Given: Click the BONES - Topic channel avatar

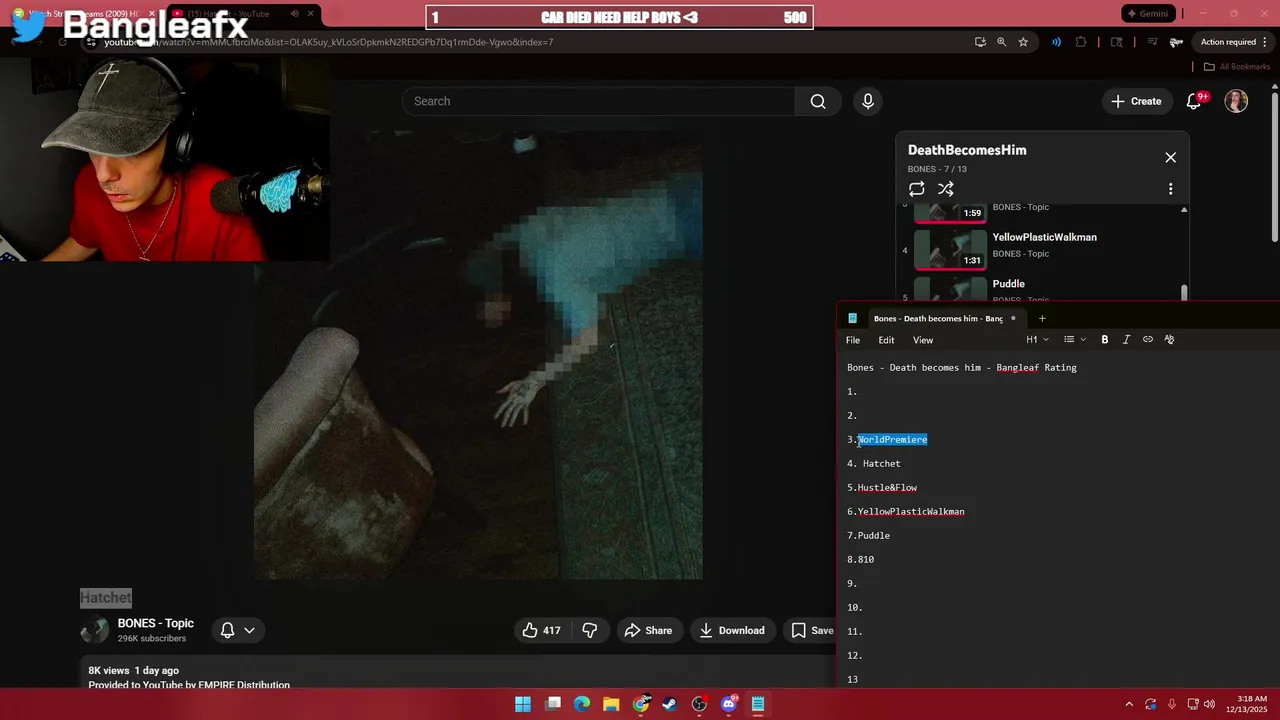Looking at the screenshot, I should tap(95, 630).
